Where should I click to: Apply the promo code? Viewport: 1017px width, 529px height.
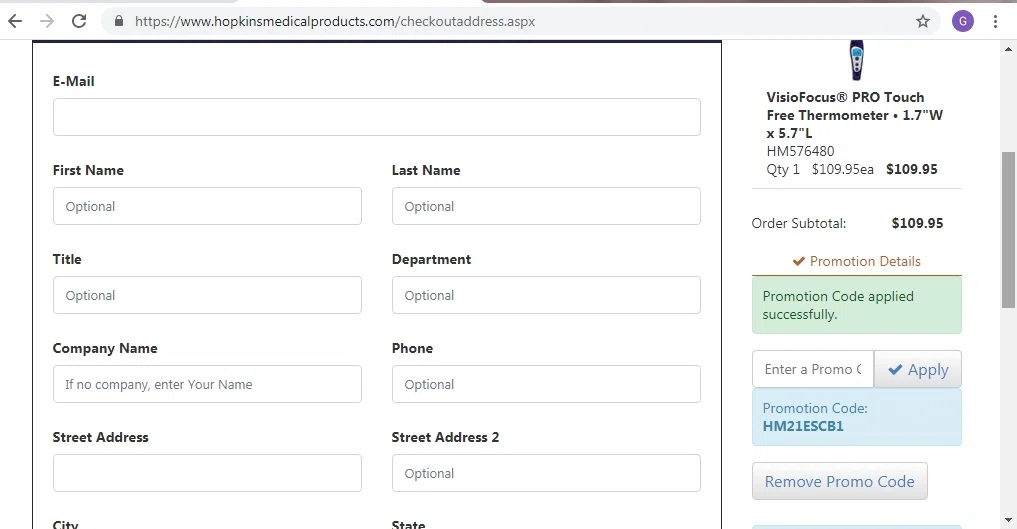918,369
